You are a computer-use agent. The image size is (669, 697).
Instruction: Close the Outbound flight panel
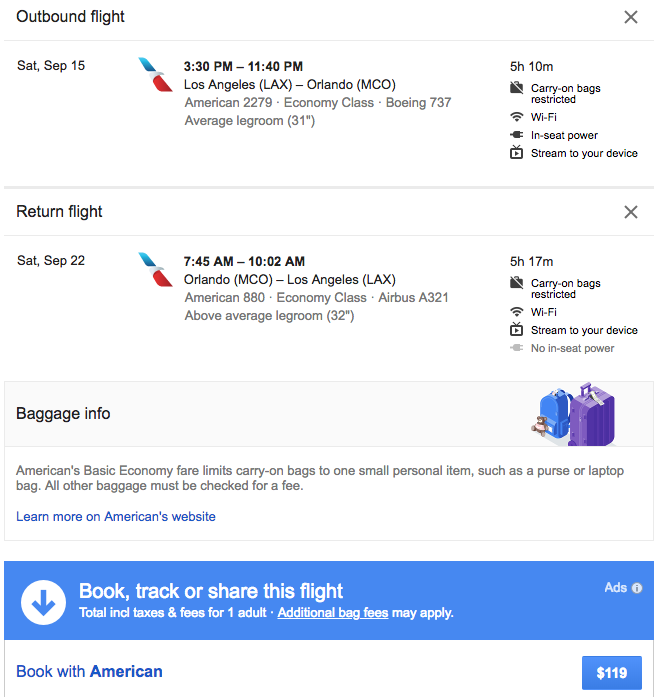tap(631, 17)
